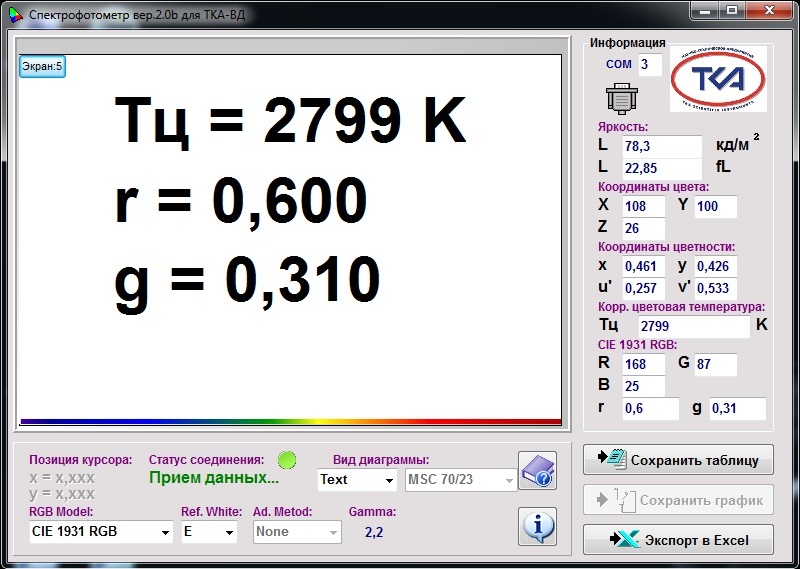Click the help book icon button
This screenshot has width=800, height=569.
click(537, 471)
